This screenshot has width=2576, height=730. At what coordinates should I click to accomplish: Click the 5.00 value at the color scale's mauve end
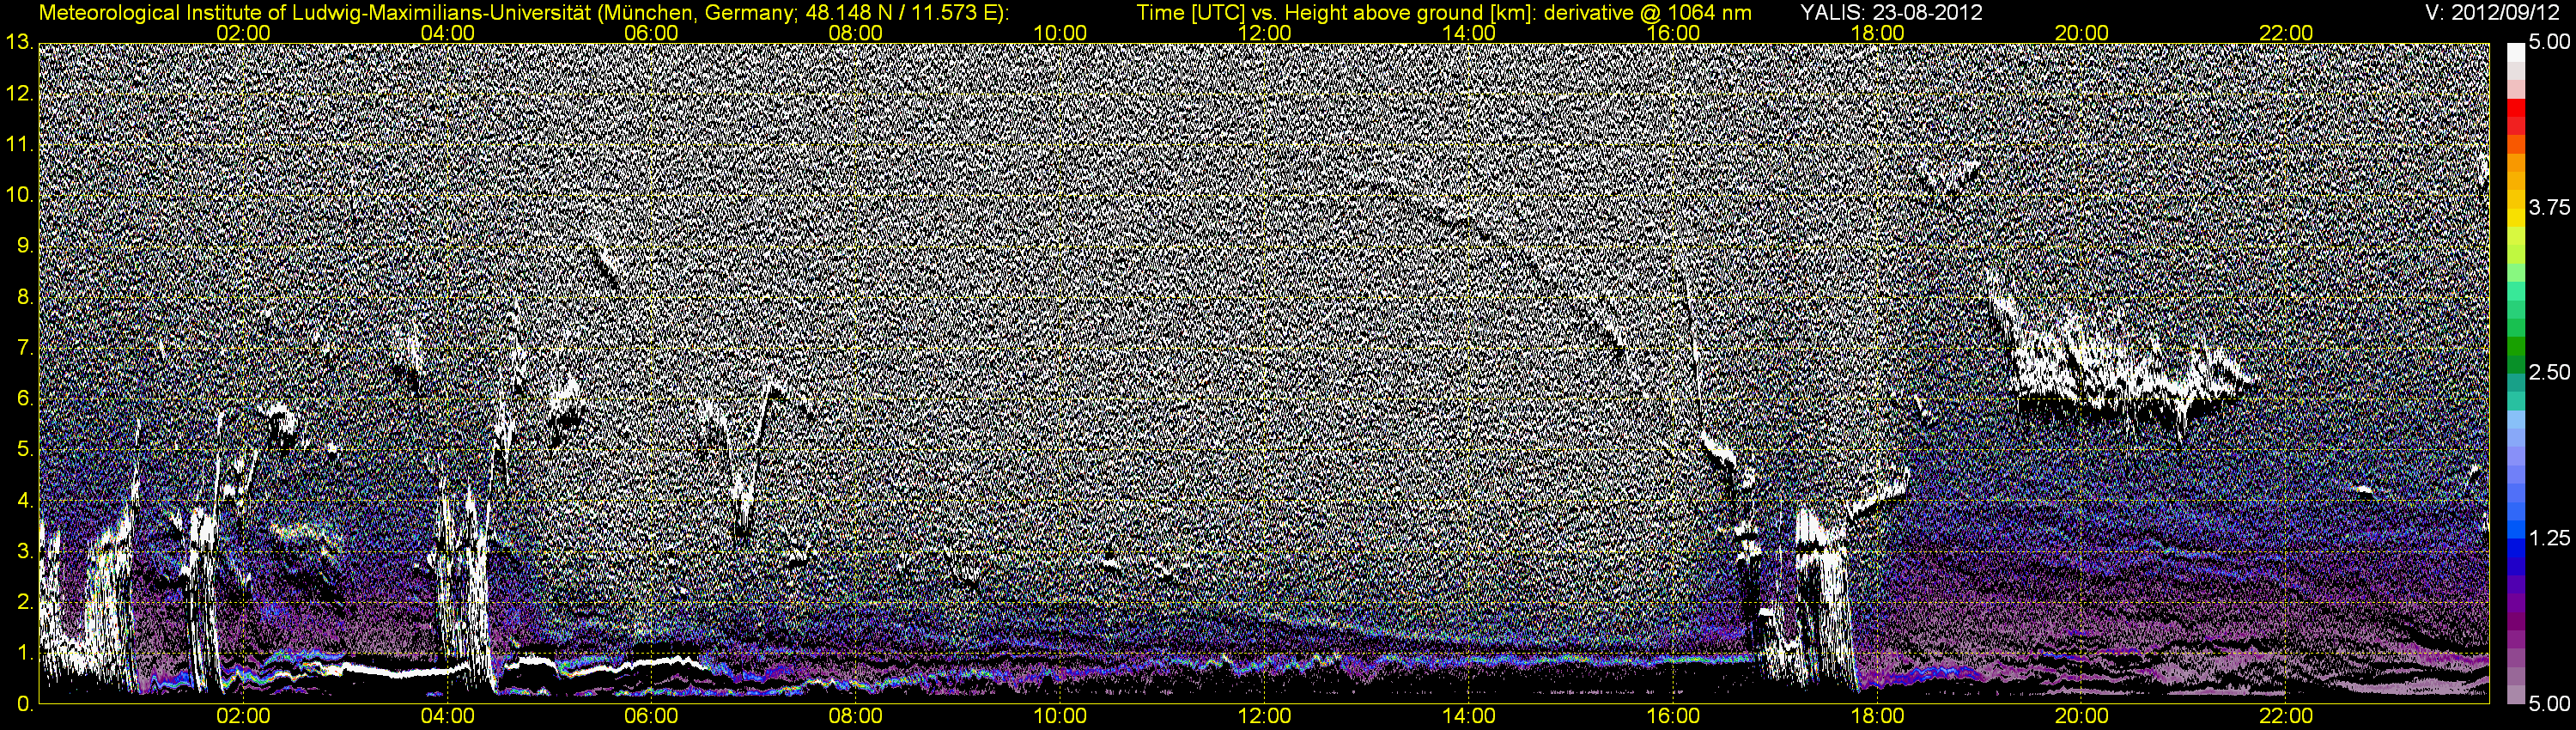tap(2549, 704)
